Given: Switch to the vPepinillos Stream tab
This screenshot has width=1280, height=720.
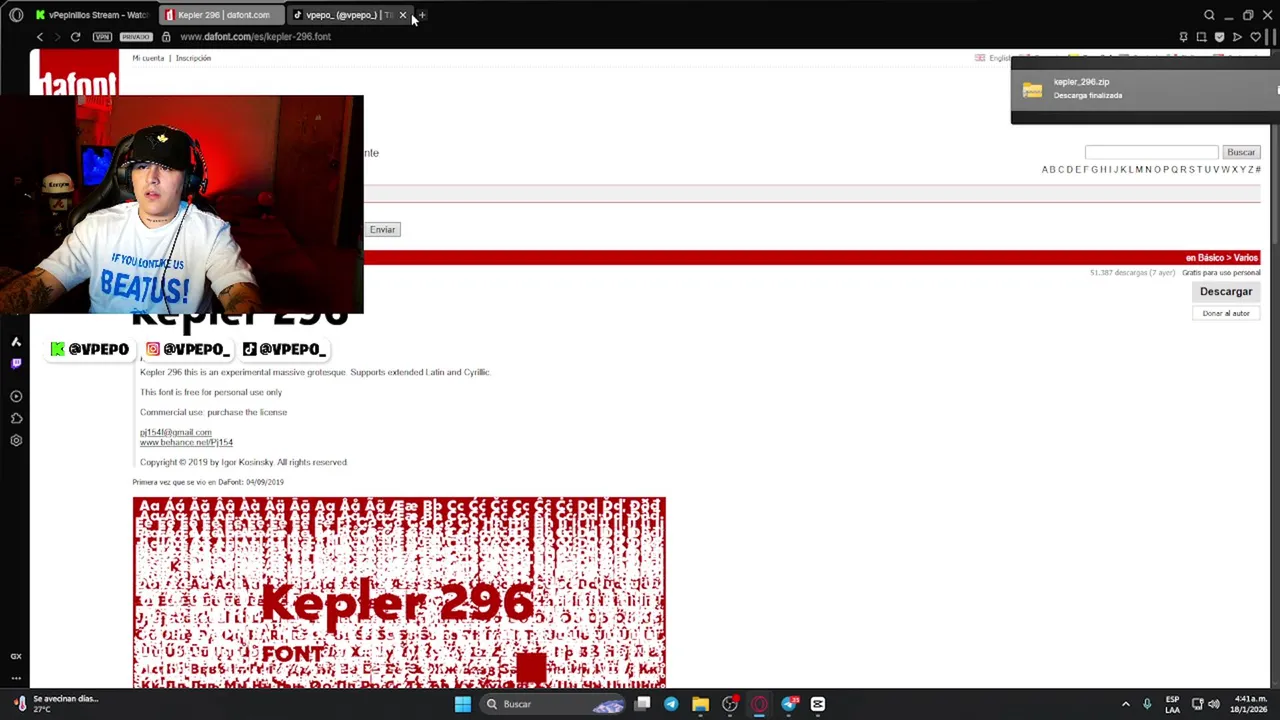Looking at the screenshot, I should 91,15.
